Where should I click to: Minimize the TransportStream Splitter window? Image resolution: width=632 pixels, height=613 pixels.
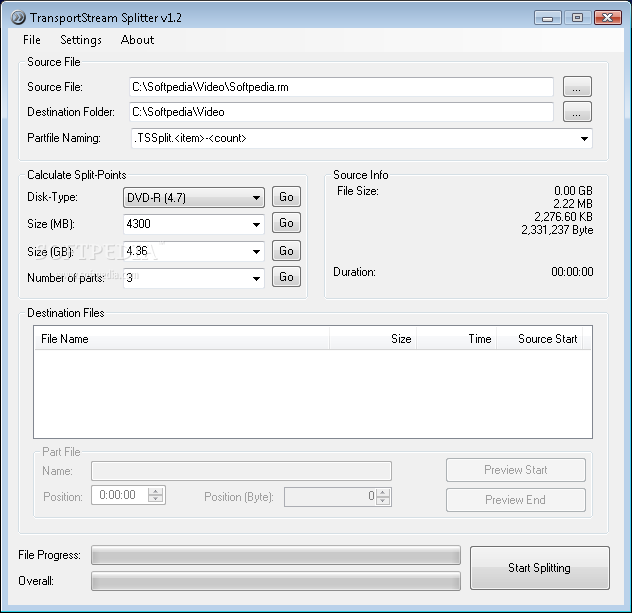click(547, 18)
